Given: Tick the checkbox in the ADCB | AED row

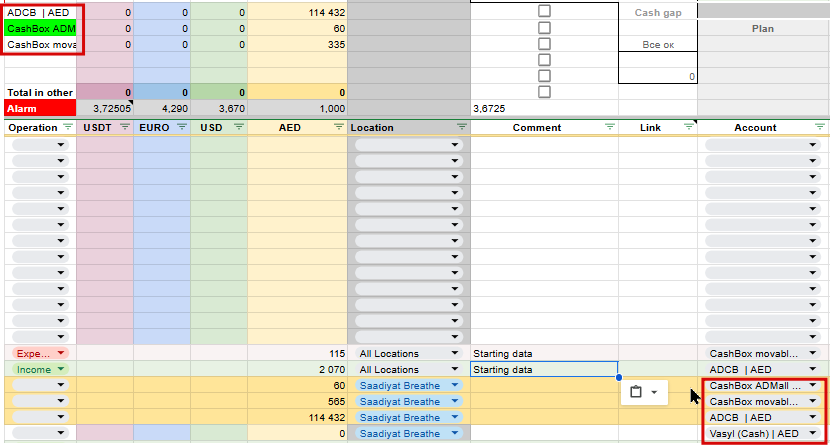Looking at the screenshot, I should click(544, 11).
